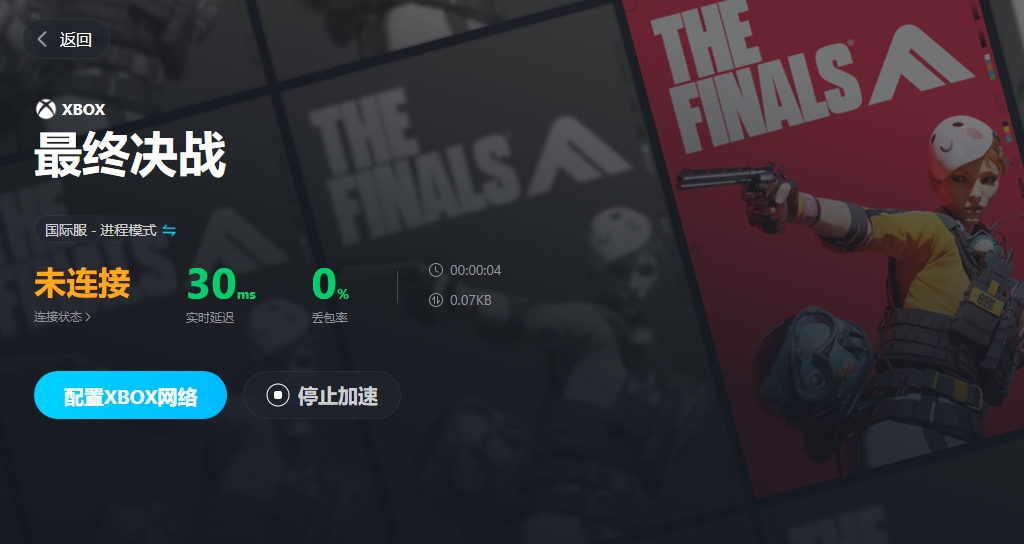Click the Xbox logo icon
Image resolution: width=1024 pixels, height=544 pixels.
point(46,109)
